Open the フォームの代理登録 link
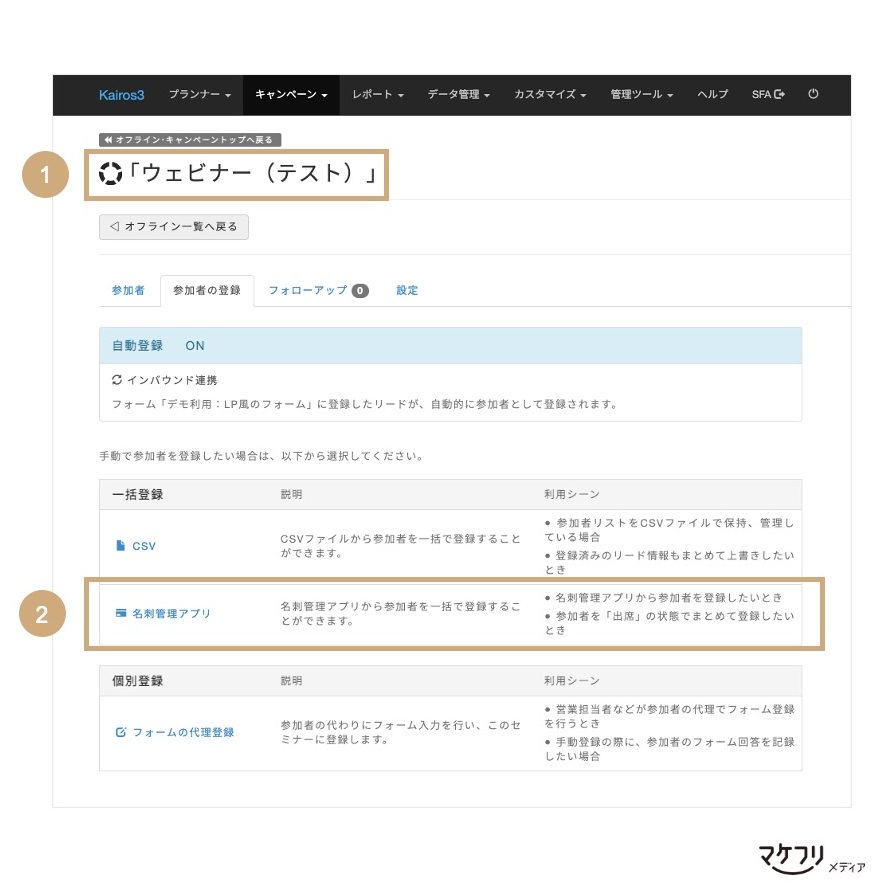Image resolution: width=873 pixels, height=885 pixels. (183, 732)
